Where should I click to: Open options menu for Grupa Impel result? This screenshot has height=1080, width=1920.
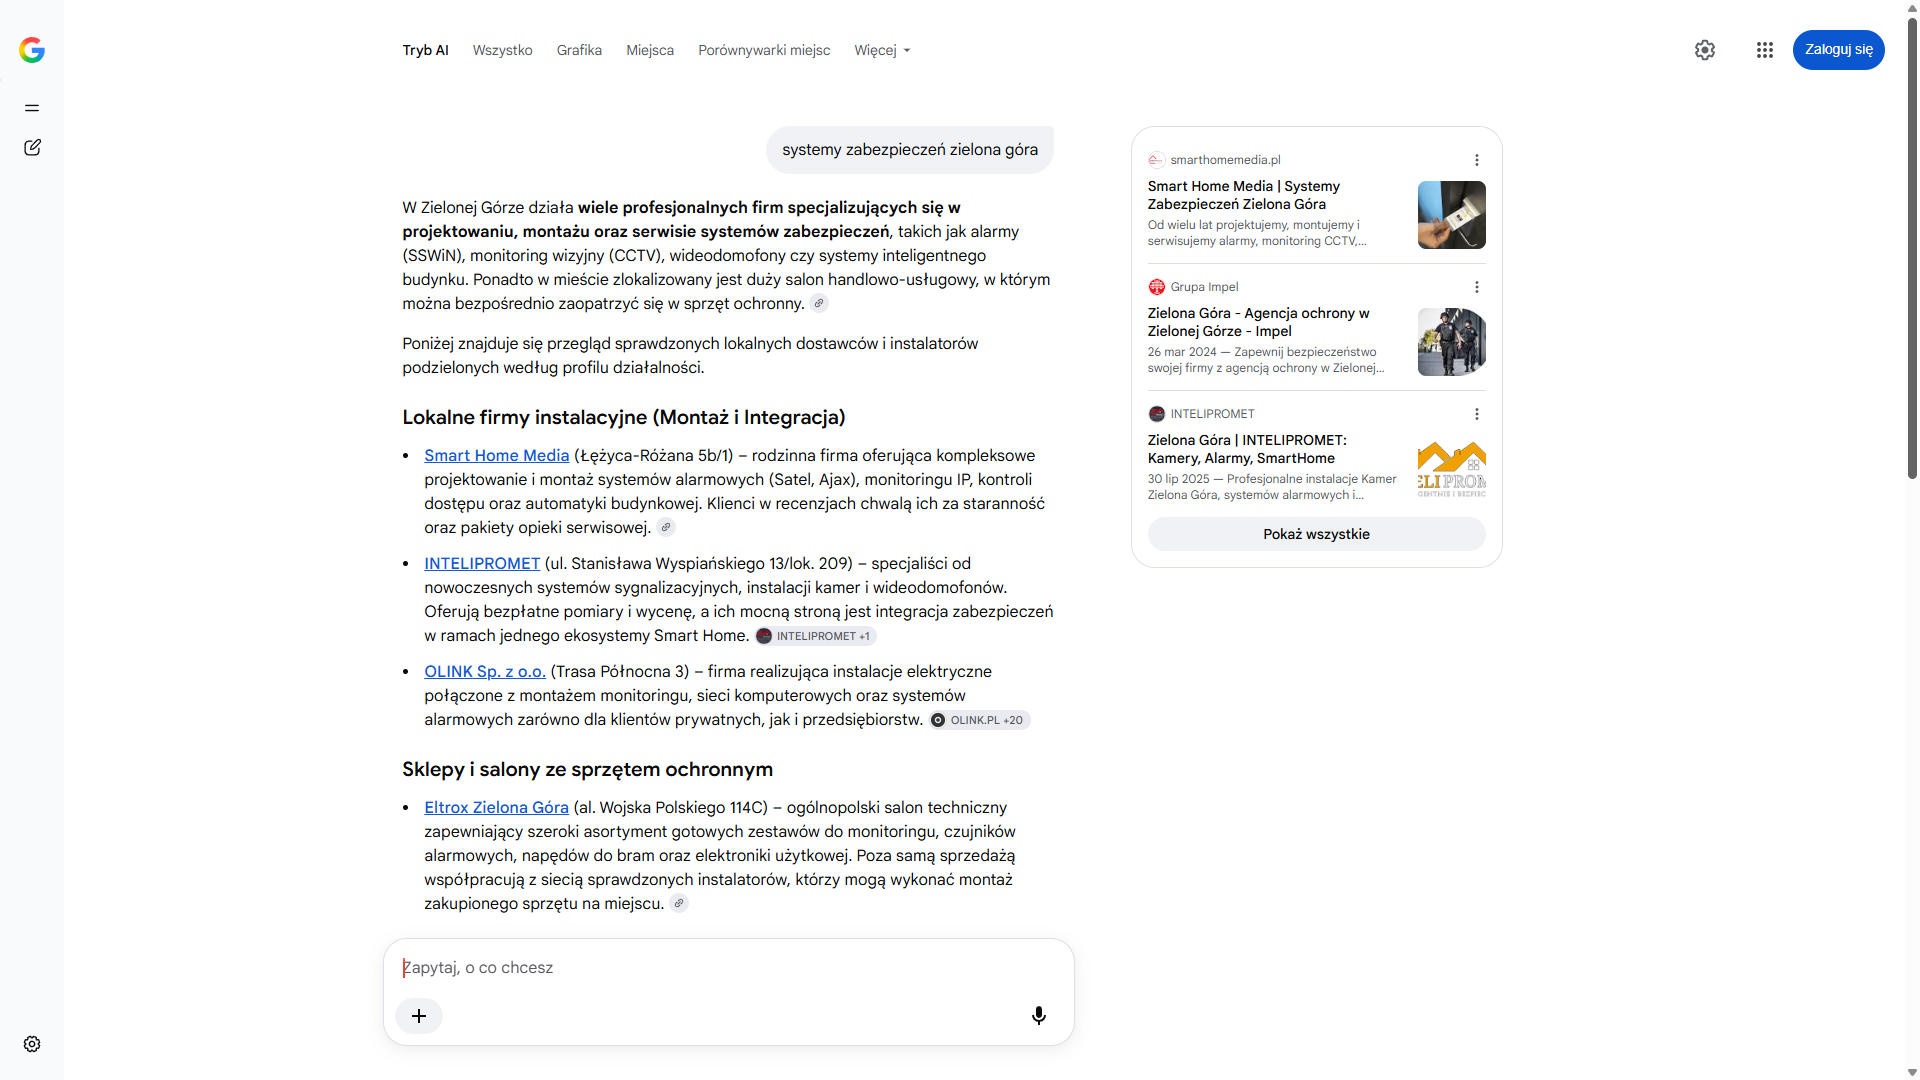click(x=1477, y=287)
